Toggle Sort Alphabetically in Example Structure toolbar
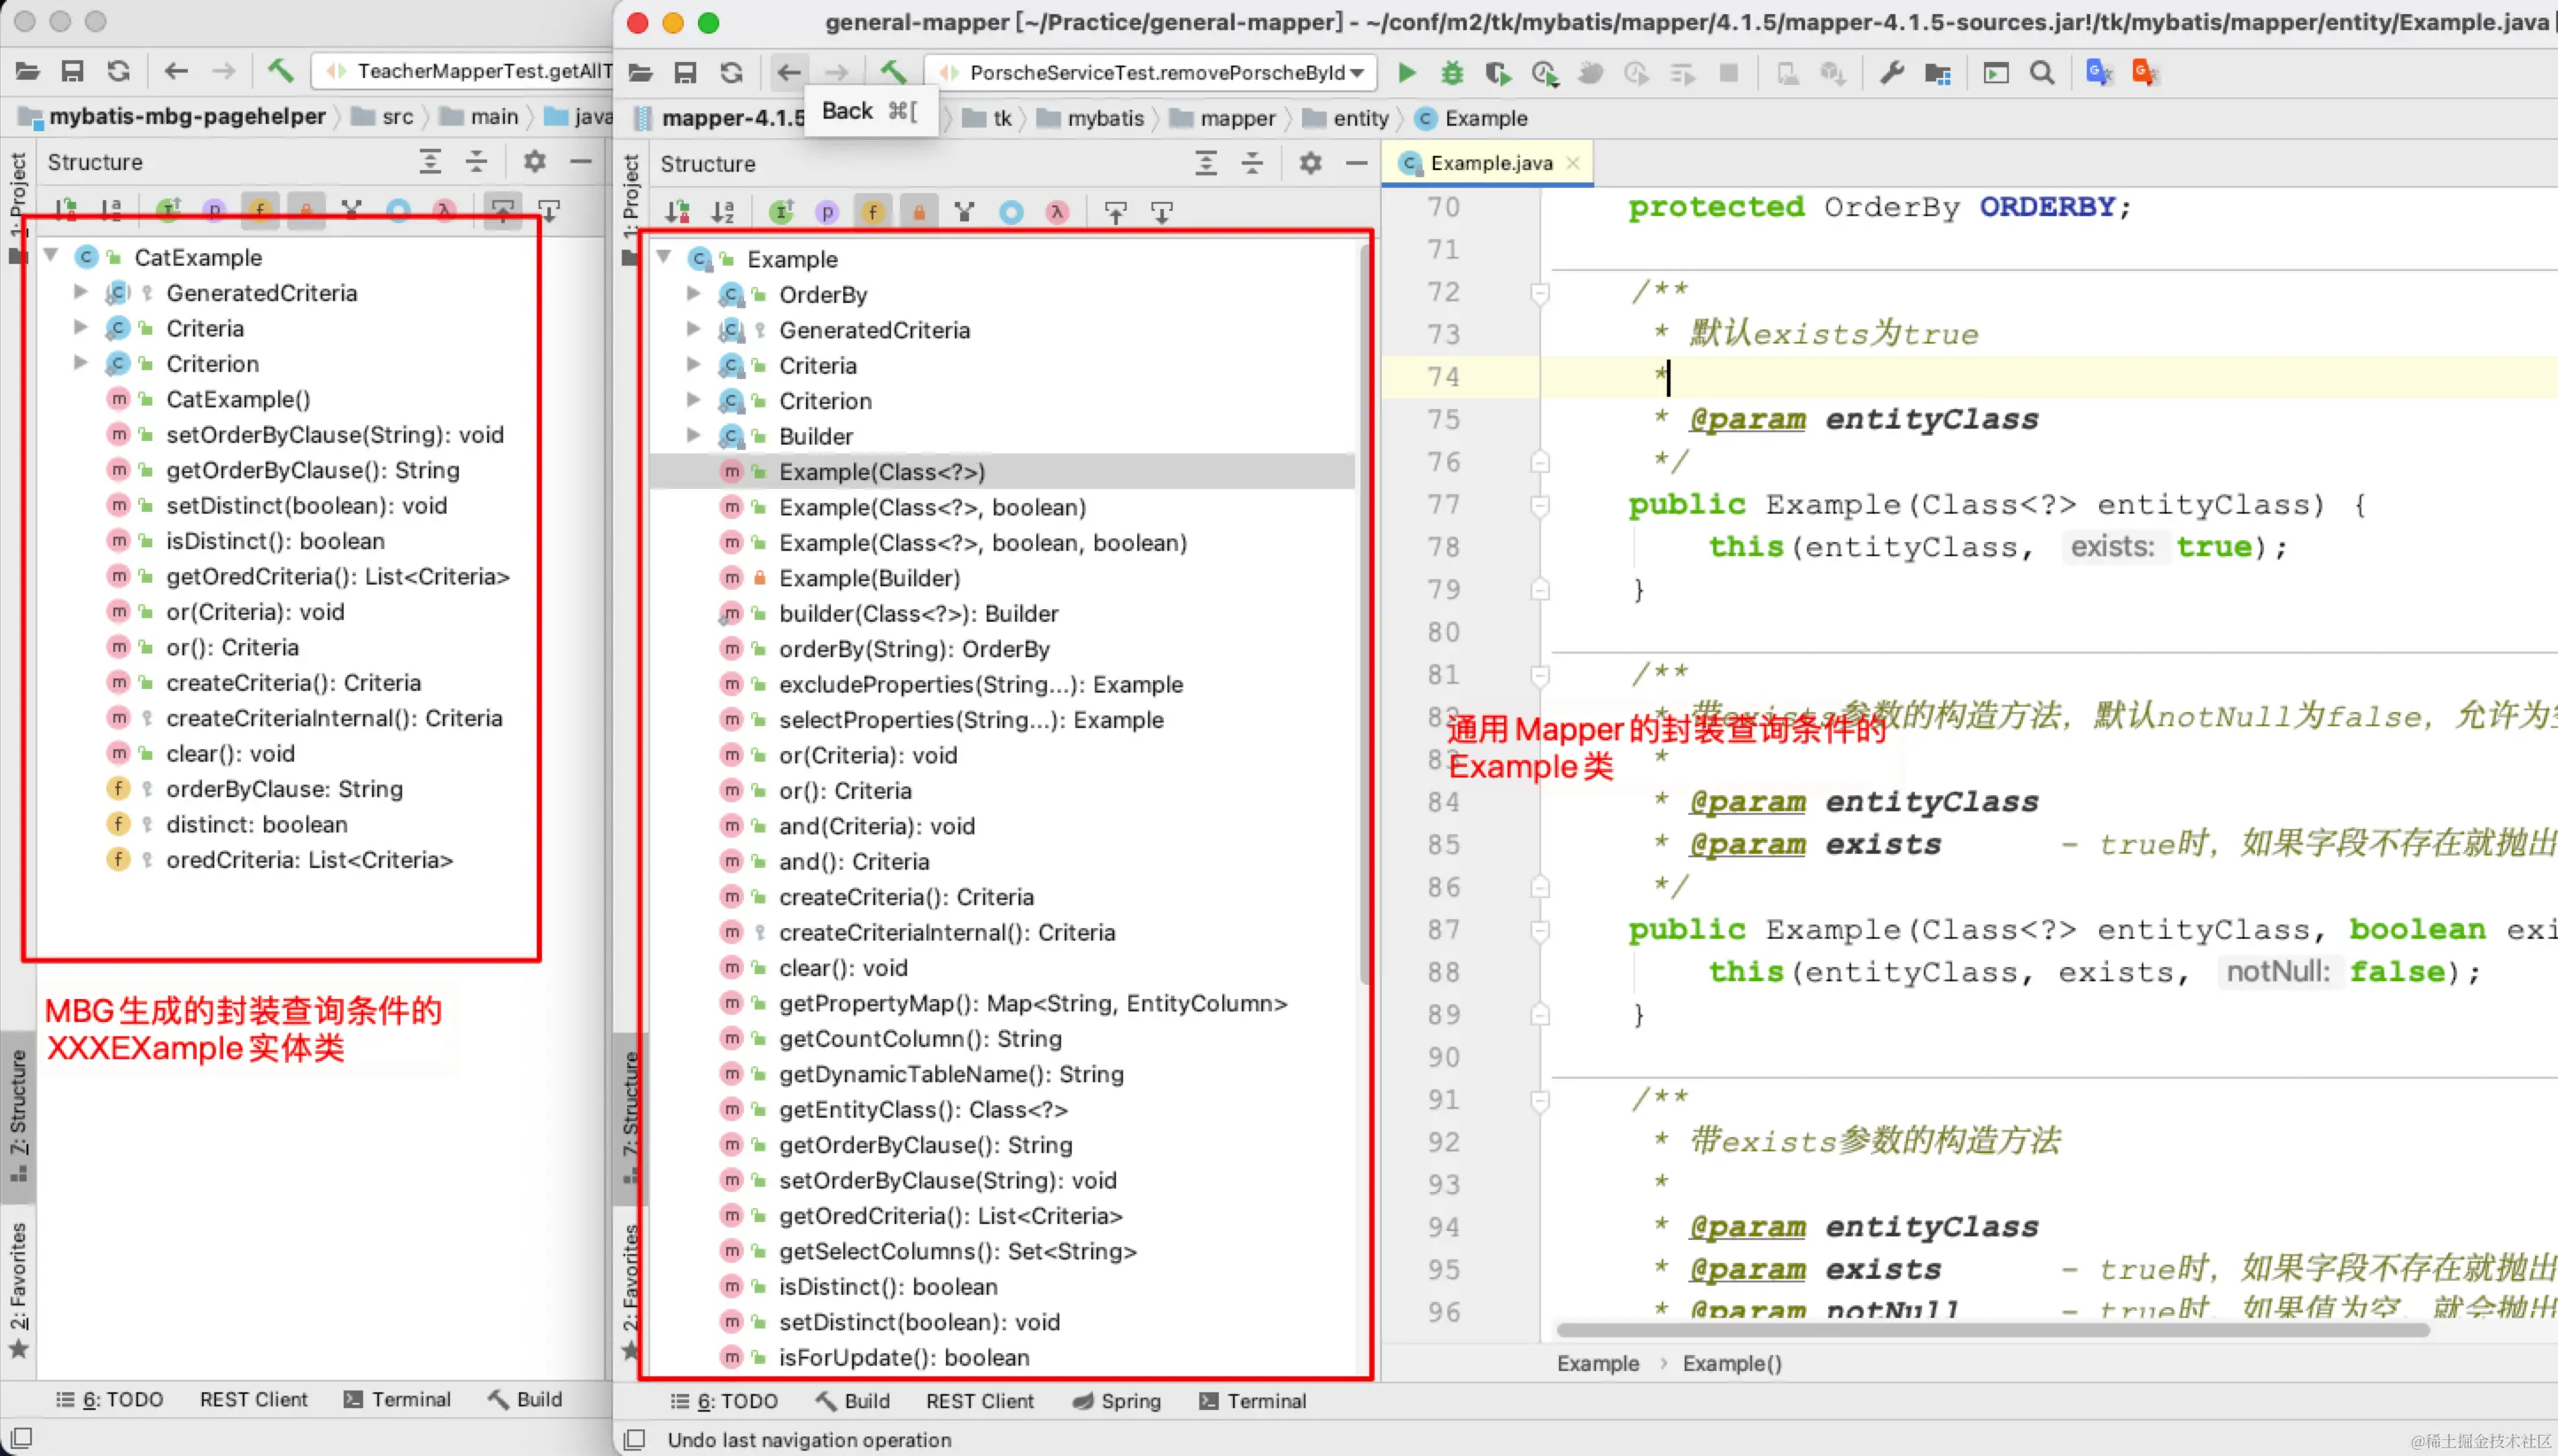The image size is (2558, 1456). [723, 212]
